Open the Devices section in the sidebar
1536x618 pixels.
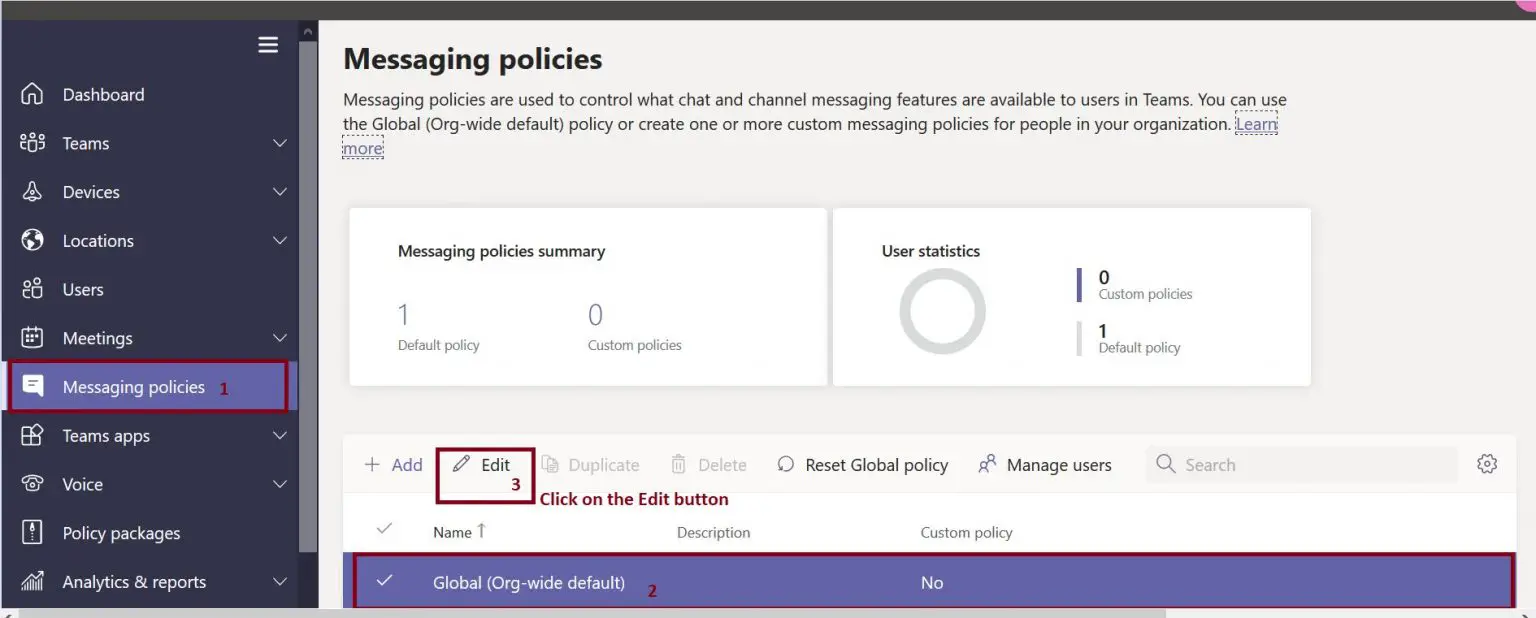click(x=90, y=191)
